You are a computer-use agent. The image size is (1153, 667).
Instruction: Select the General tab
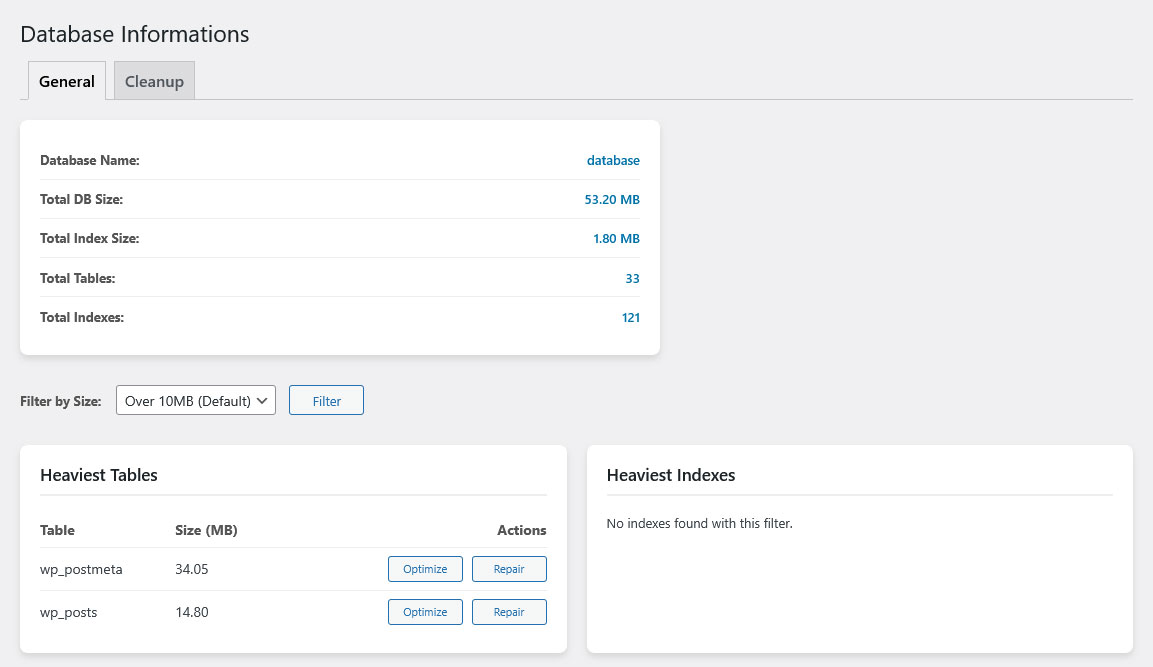pyautogui.click(x=67, y=81)
